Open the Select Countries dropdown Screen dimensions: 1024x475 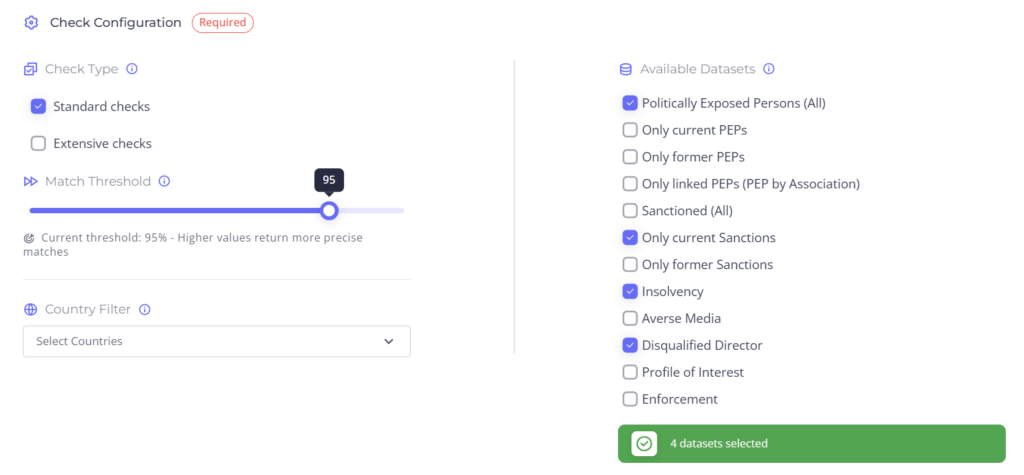pyautogui.click(x=216, y=342)
